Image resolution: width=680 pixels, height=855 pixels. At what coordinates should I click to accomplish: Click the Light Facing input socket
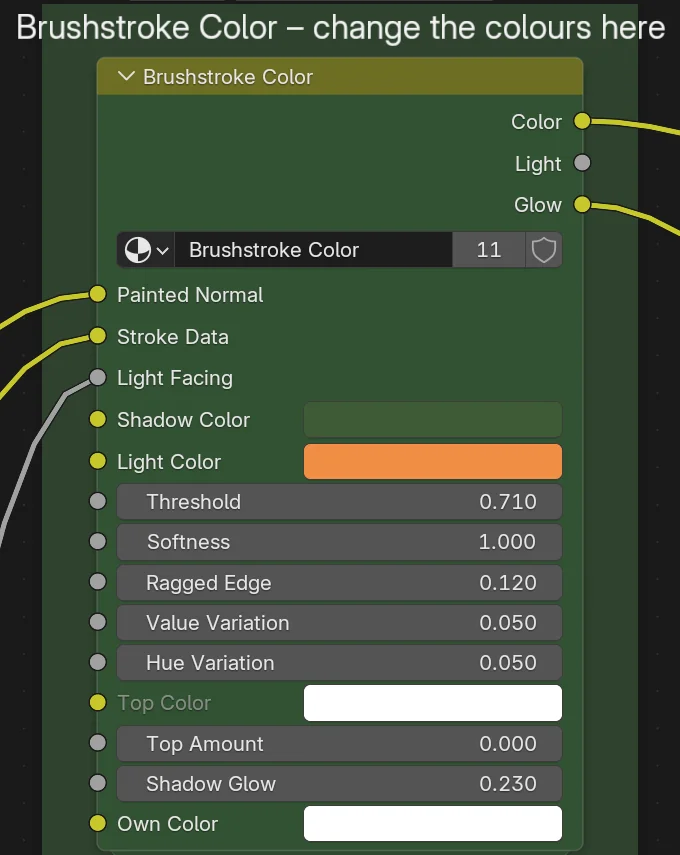tap(98, 377)
